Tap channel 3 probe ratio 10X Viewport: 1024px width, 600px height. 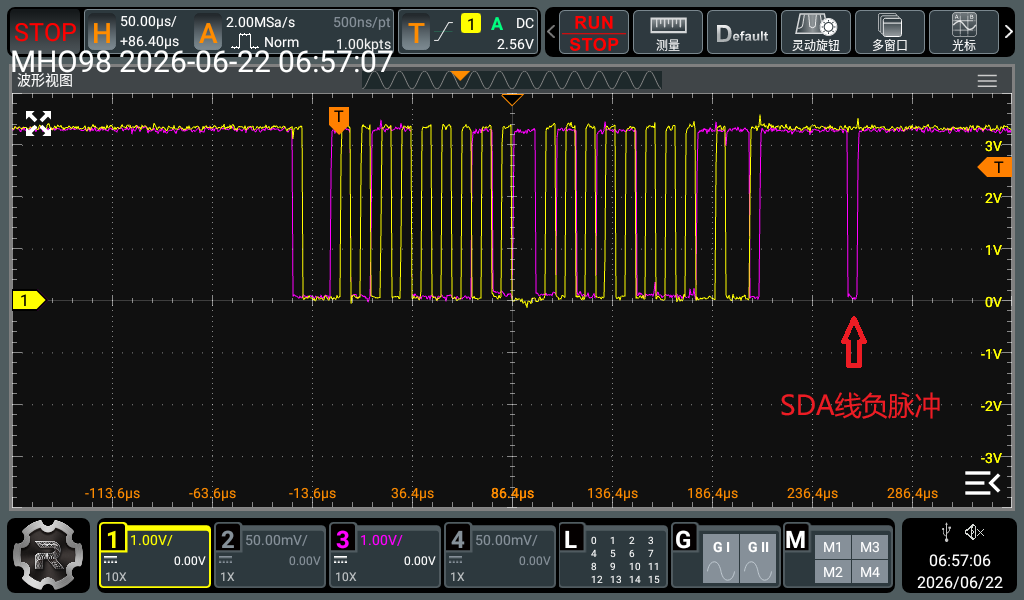click(345, 576)
